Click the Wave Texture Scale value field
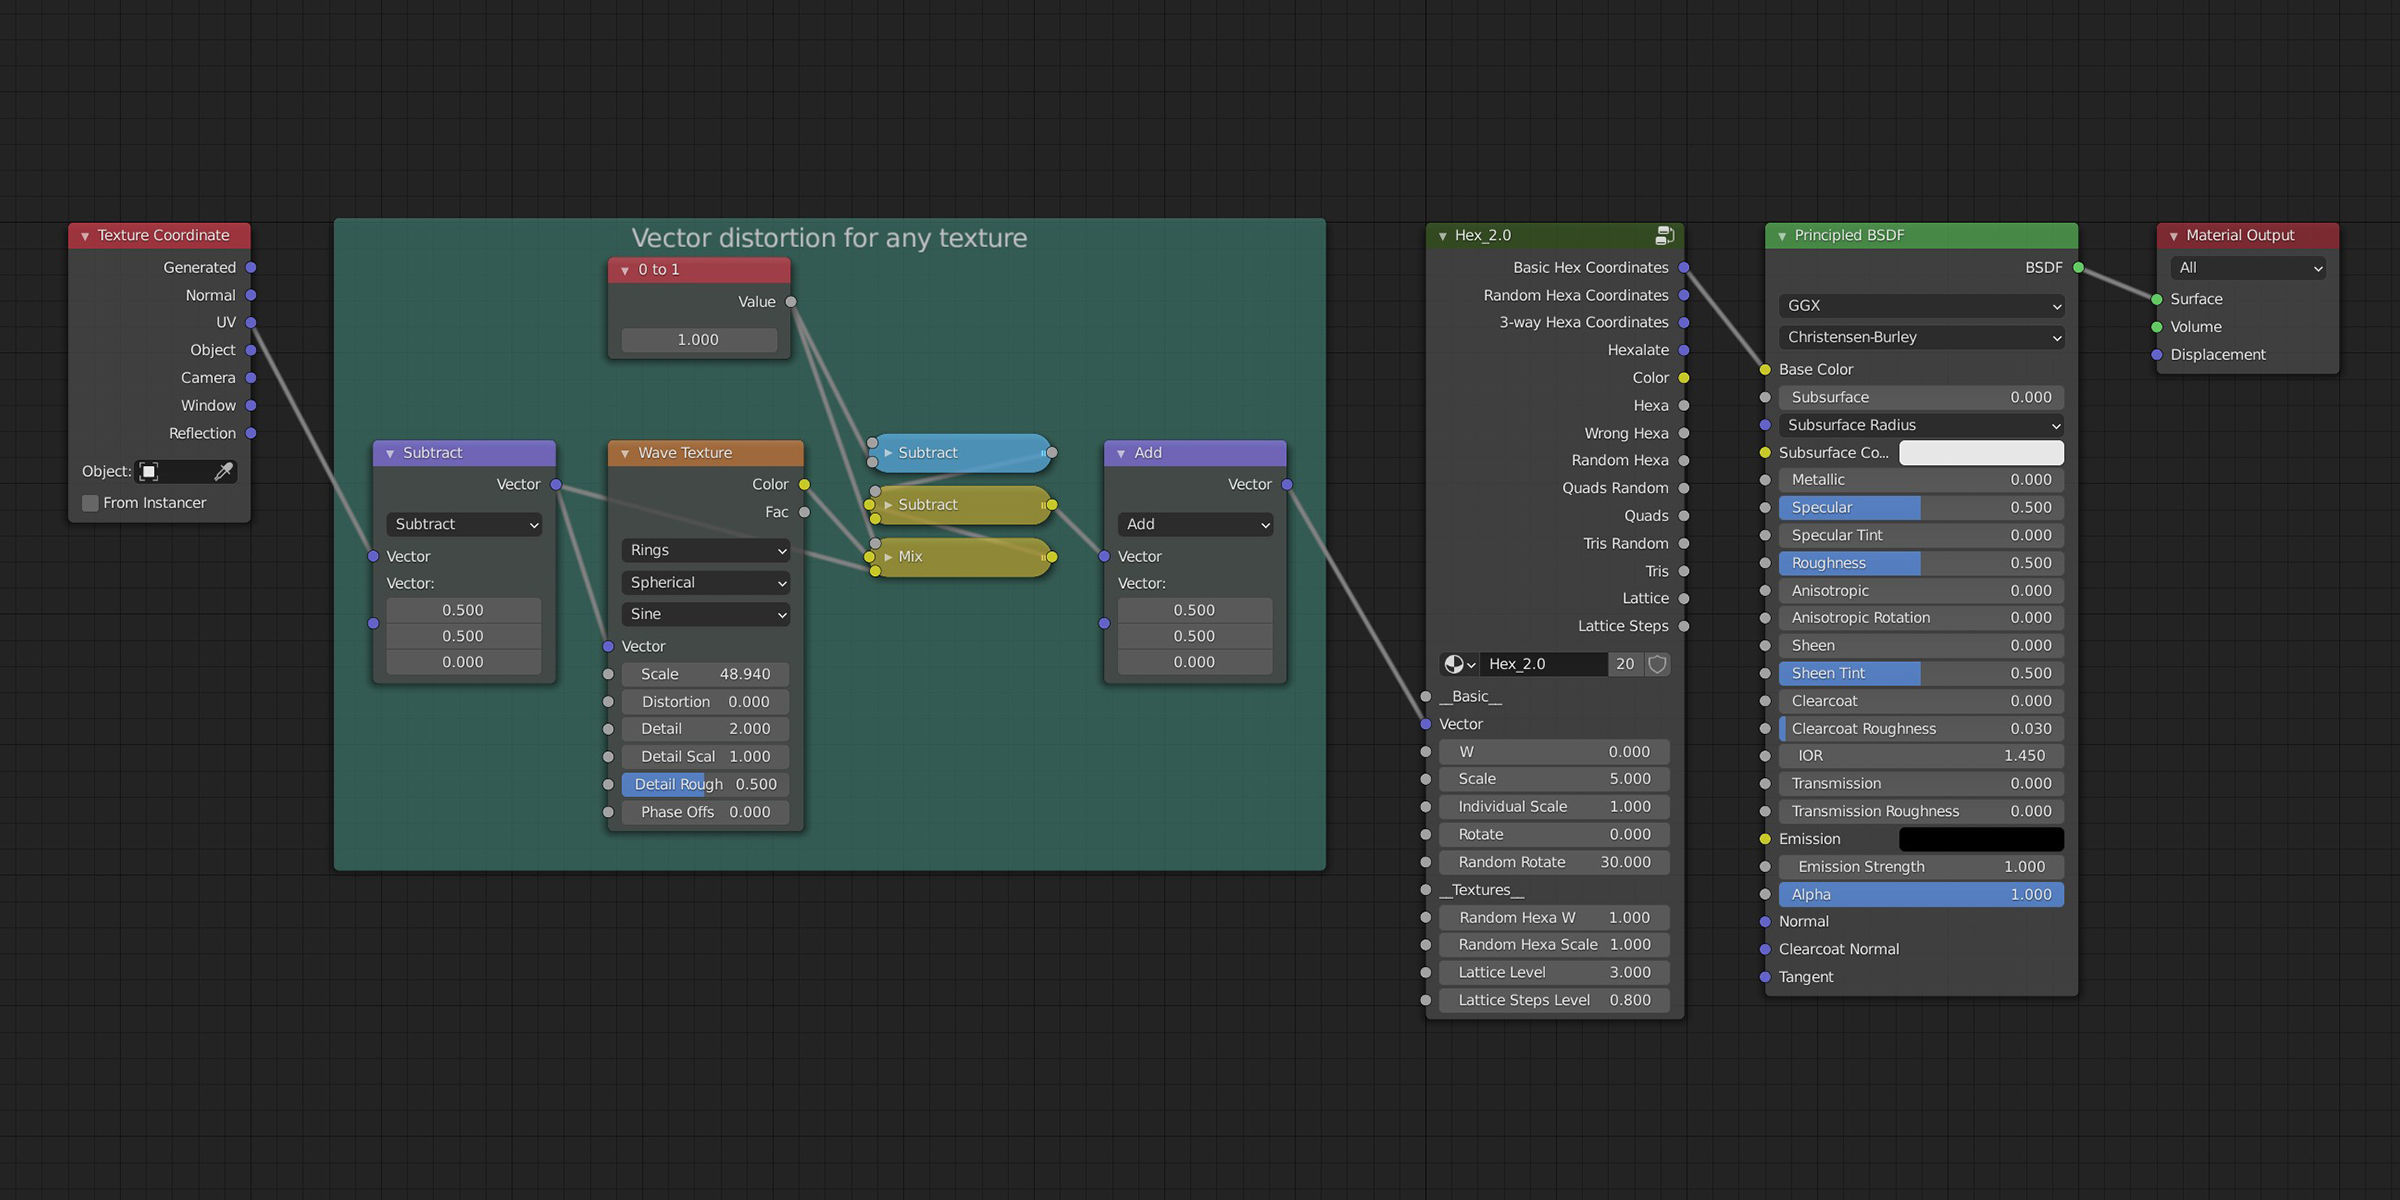Screen dimensions: 2400x1200 (x=705, y=674)
